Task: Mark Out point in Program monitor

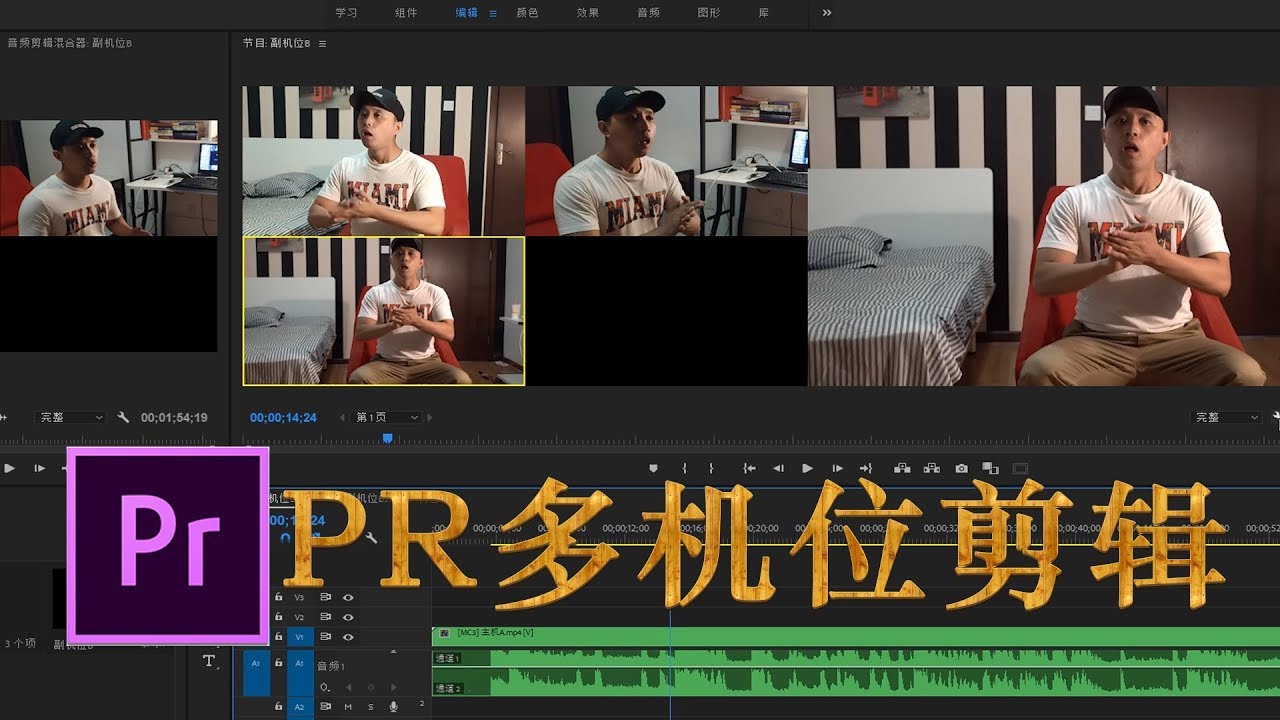Action: click(711, 468)
